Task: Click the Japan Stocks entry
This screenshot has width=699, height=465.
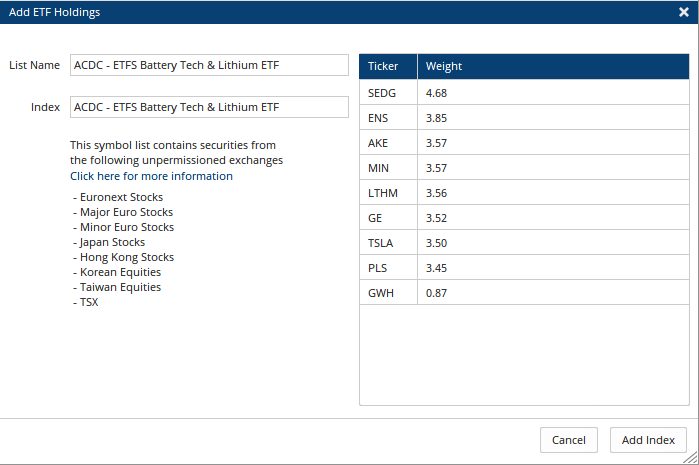Action: [x=109, y=242]
